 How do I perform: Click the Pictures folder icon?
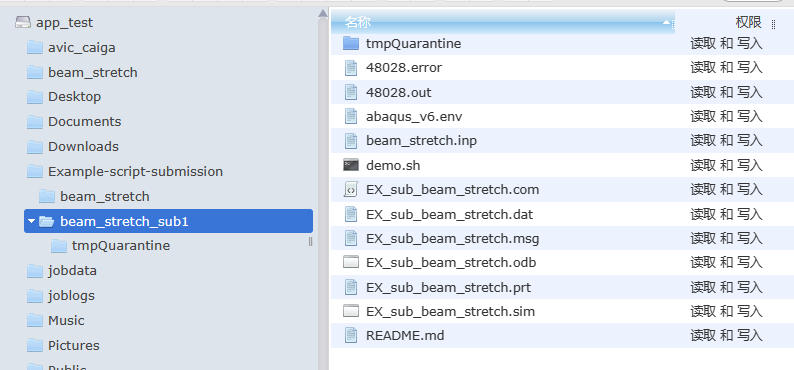(x=35, y=345)
